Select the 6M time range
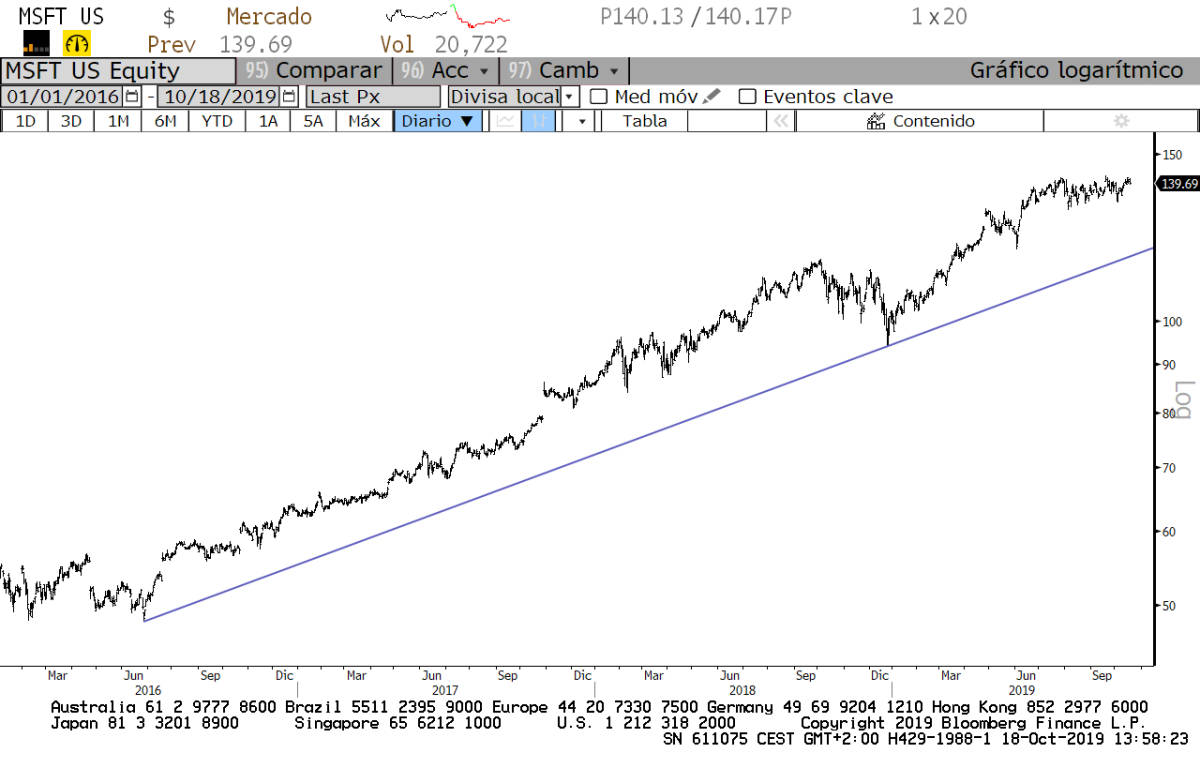Viewport: 1200px width, 768px height. coord(165,121)
